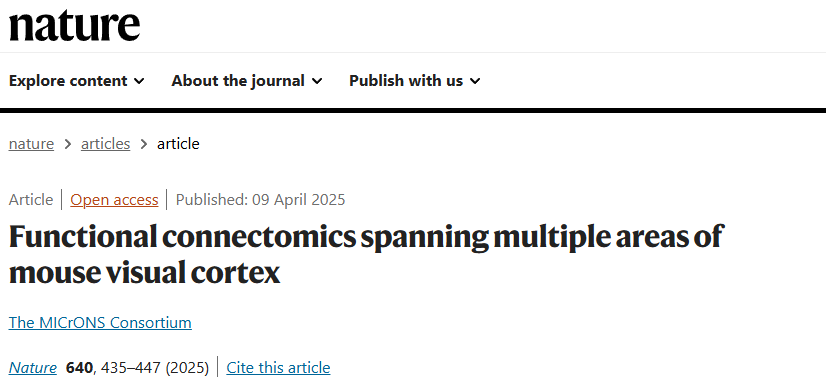Click the Functional connectomics article title
The image size is (826, 392).
tap(367, 254)
